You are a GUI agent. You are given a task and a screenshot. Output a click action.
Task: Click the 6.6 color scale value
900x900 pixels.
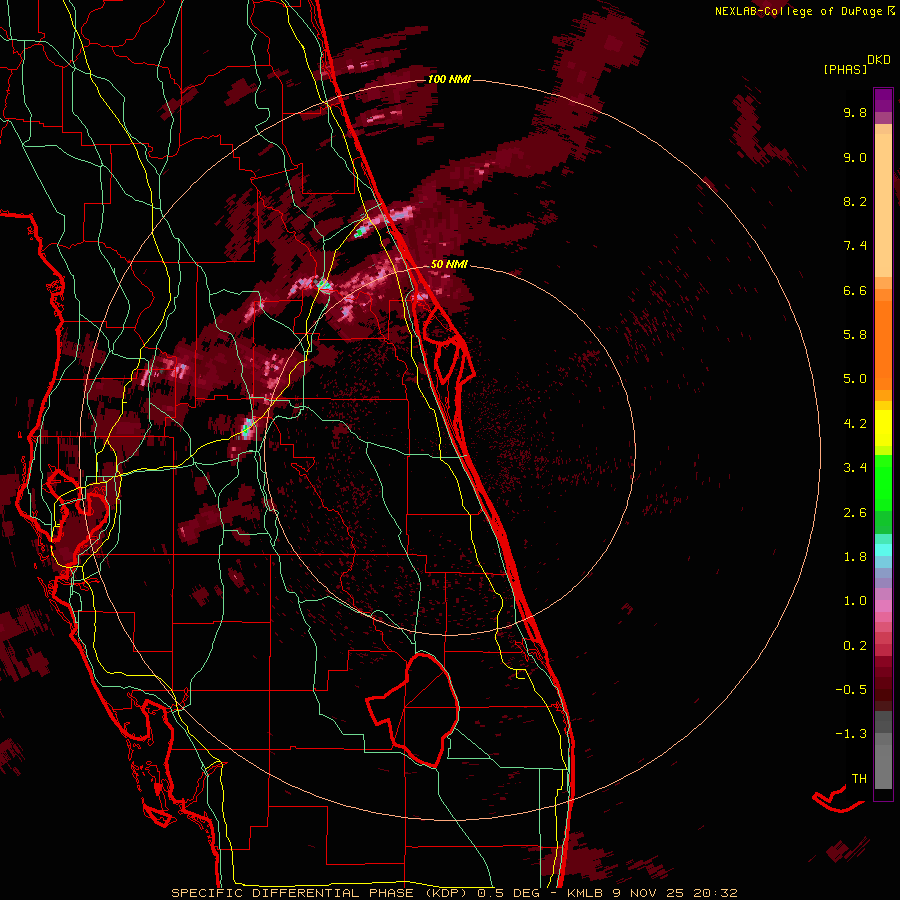click(x=855, y=290)
